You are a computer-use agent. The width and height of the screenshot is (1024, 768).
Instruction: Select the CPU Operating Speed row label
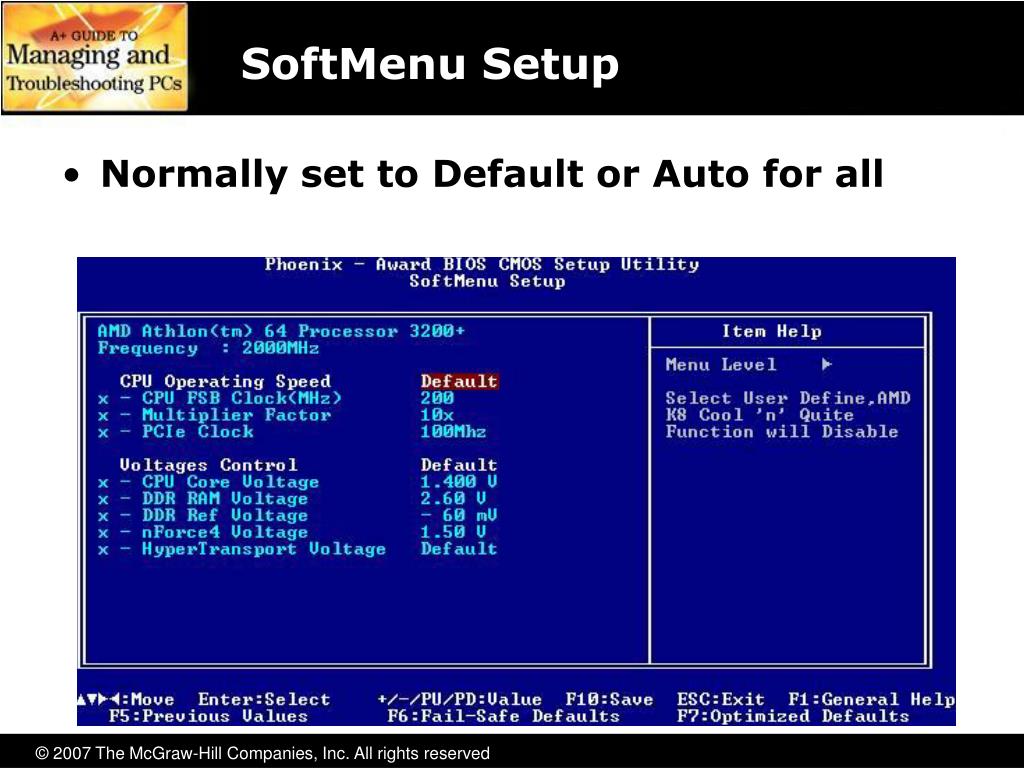[225, 381]
